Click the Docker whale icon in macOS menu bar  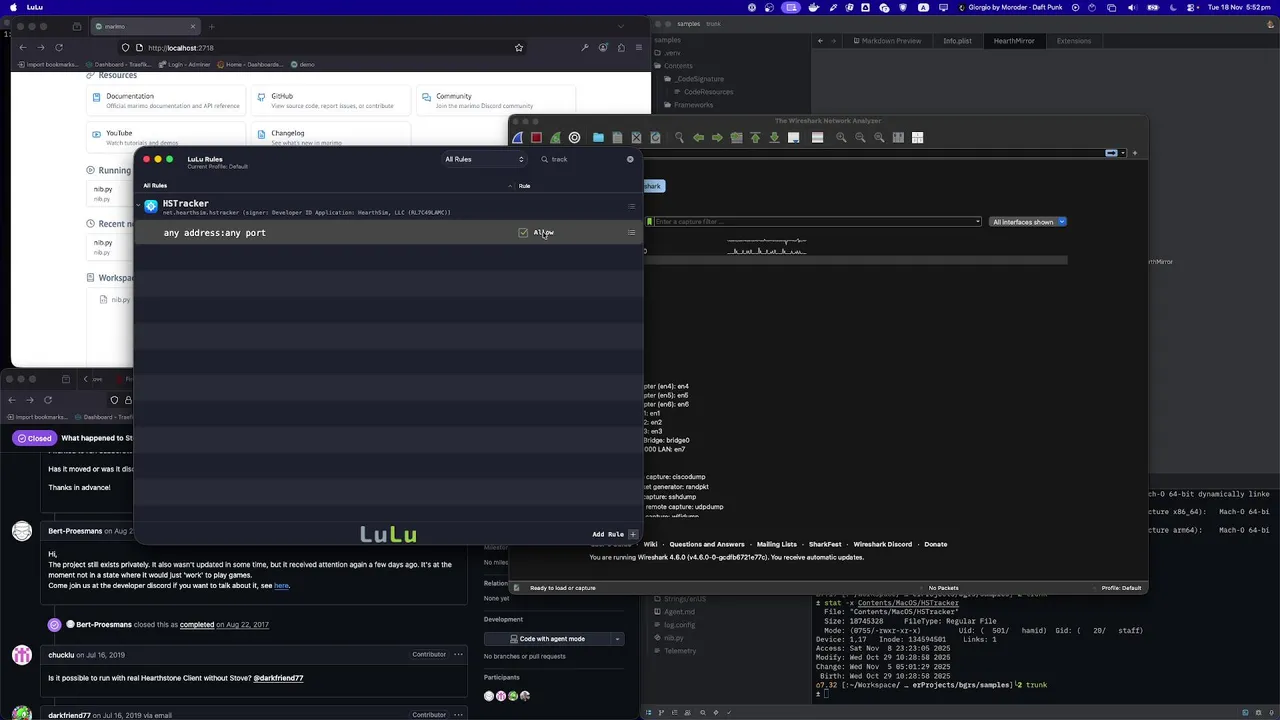click(x=813, y=7)
